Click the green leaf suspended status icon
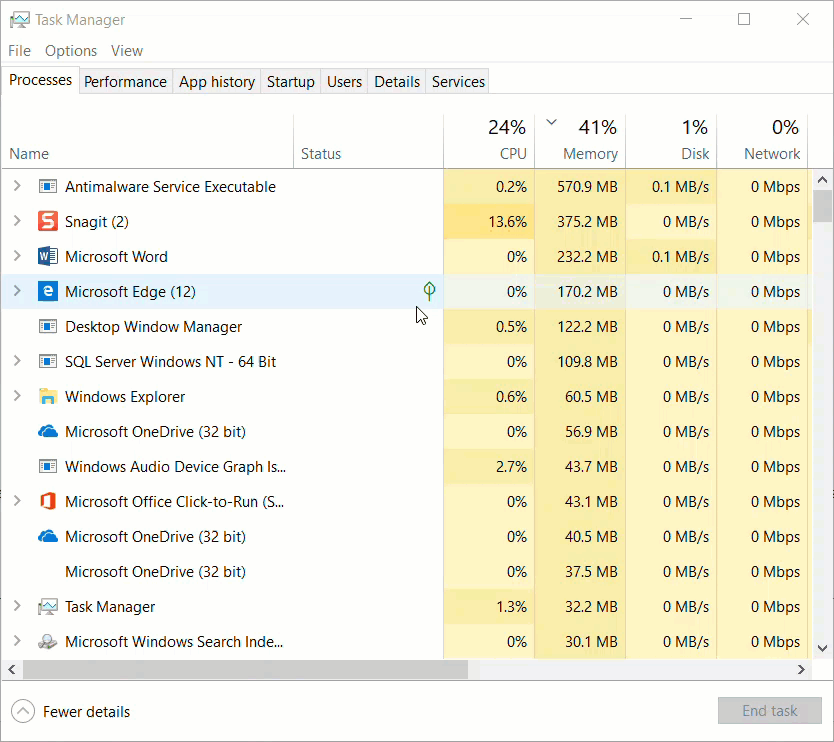 [x=429, y=290]
